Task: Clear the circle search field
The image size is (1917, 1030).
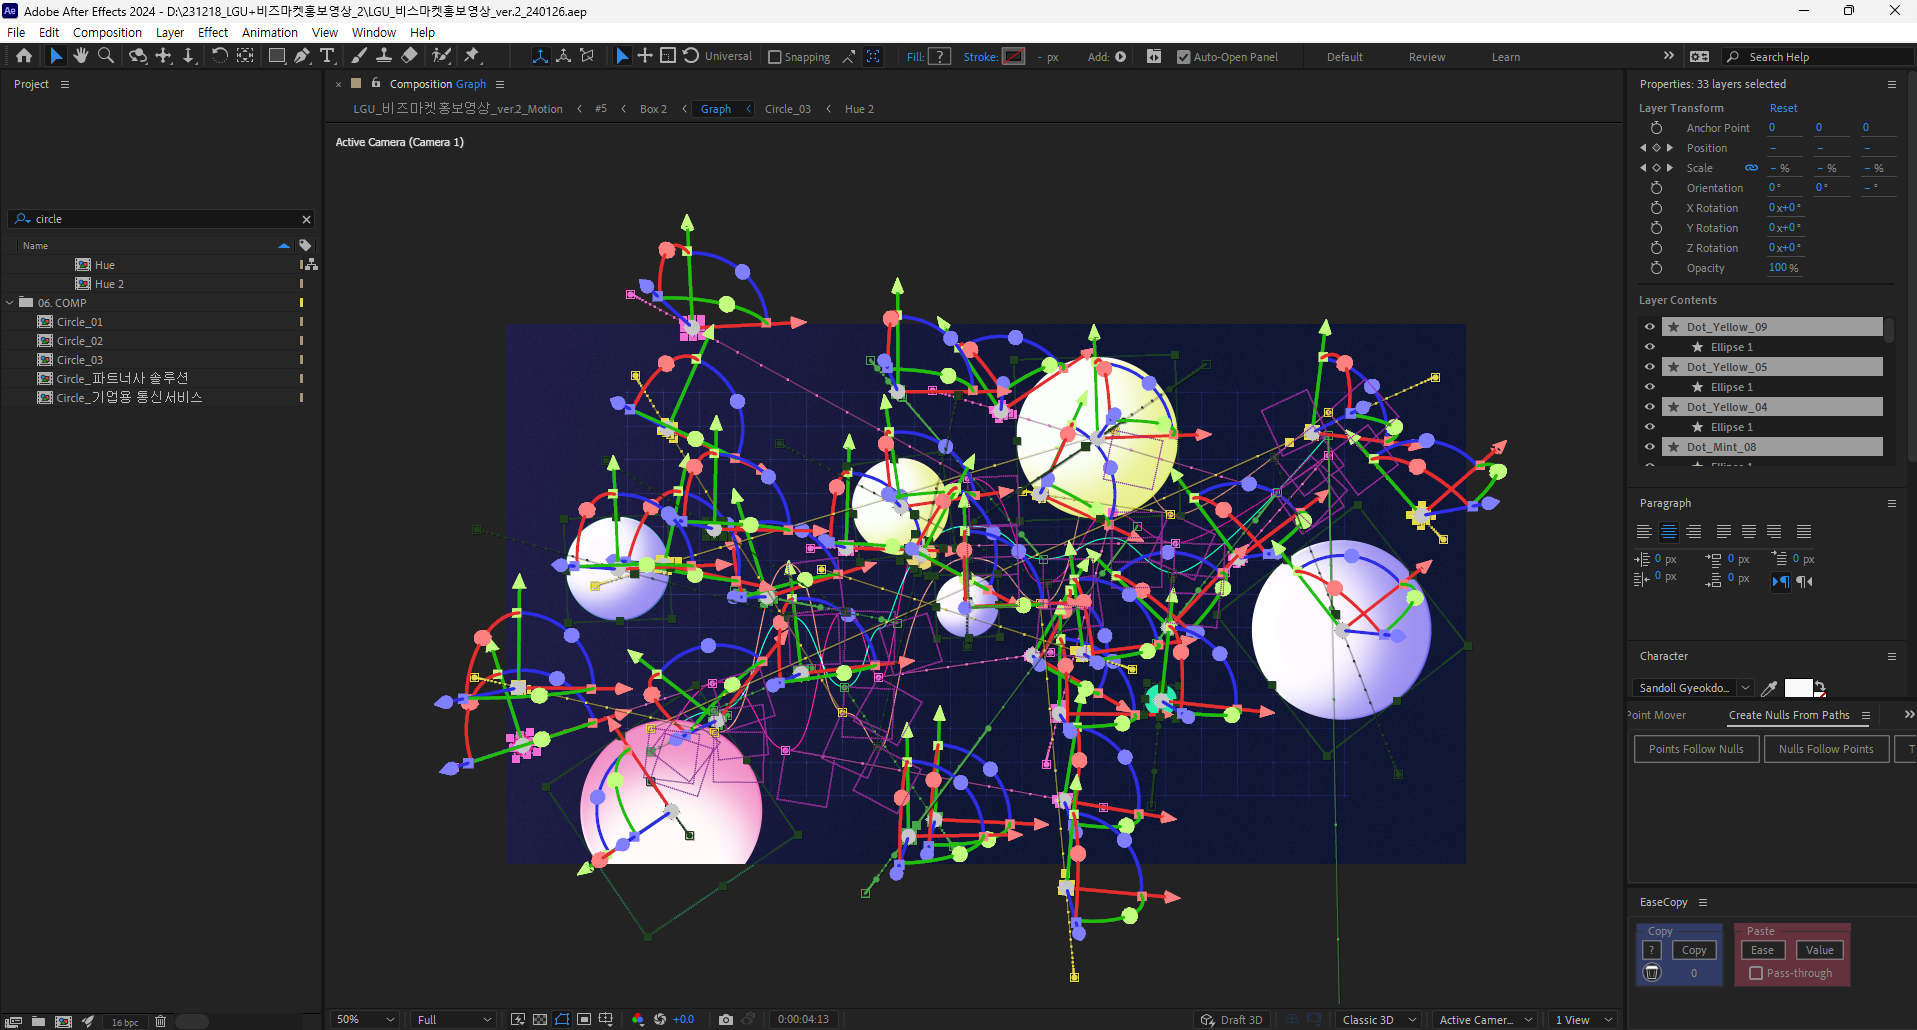Action: pyautogui.click(x=307, y=219)
